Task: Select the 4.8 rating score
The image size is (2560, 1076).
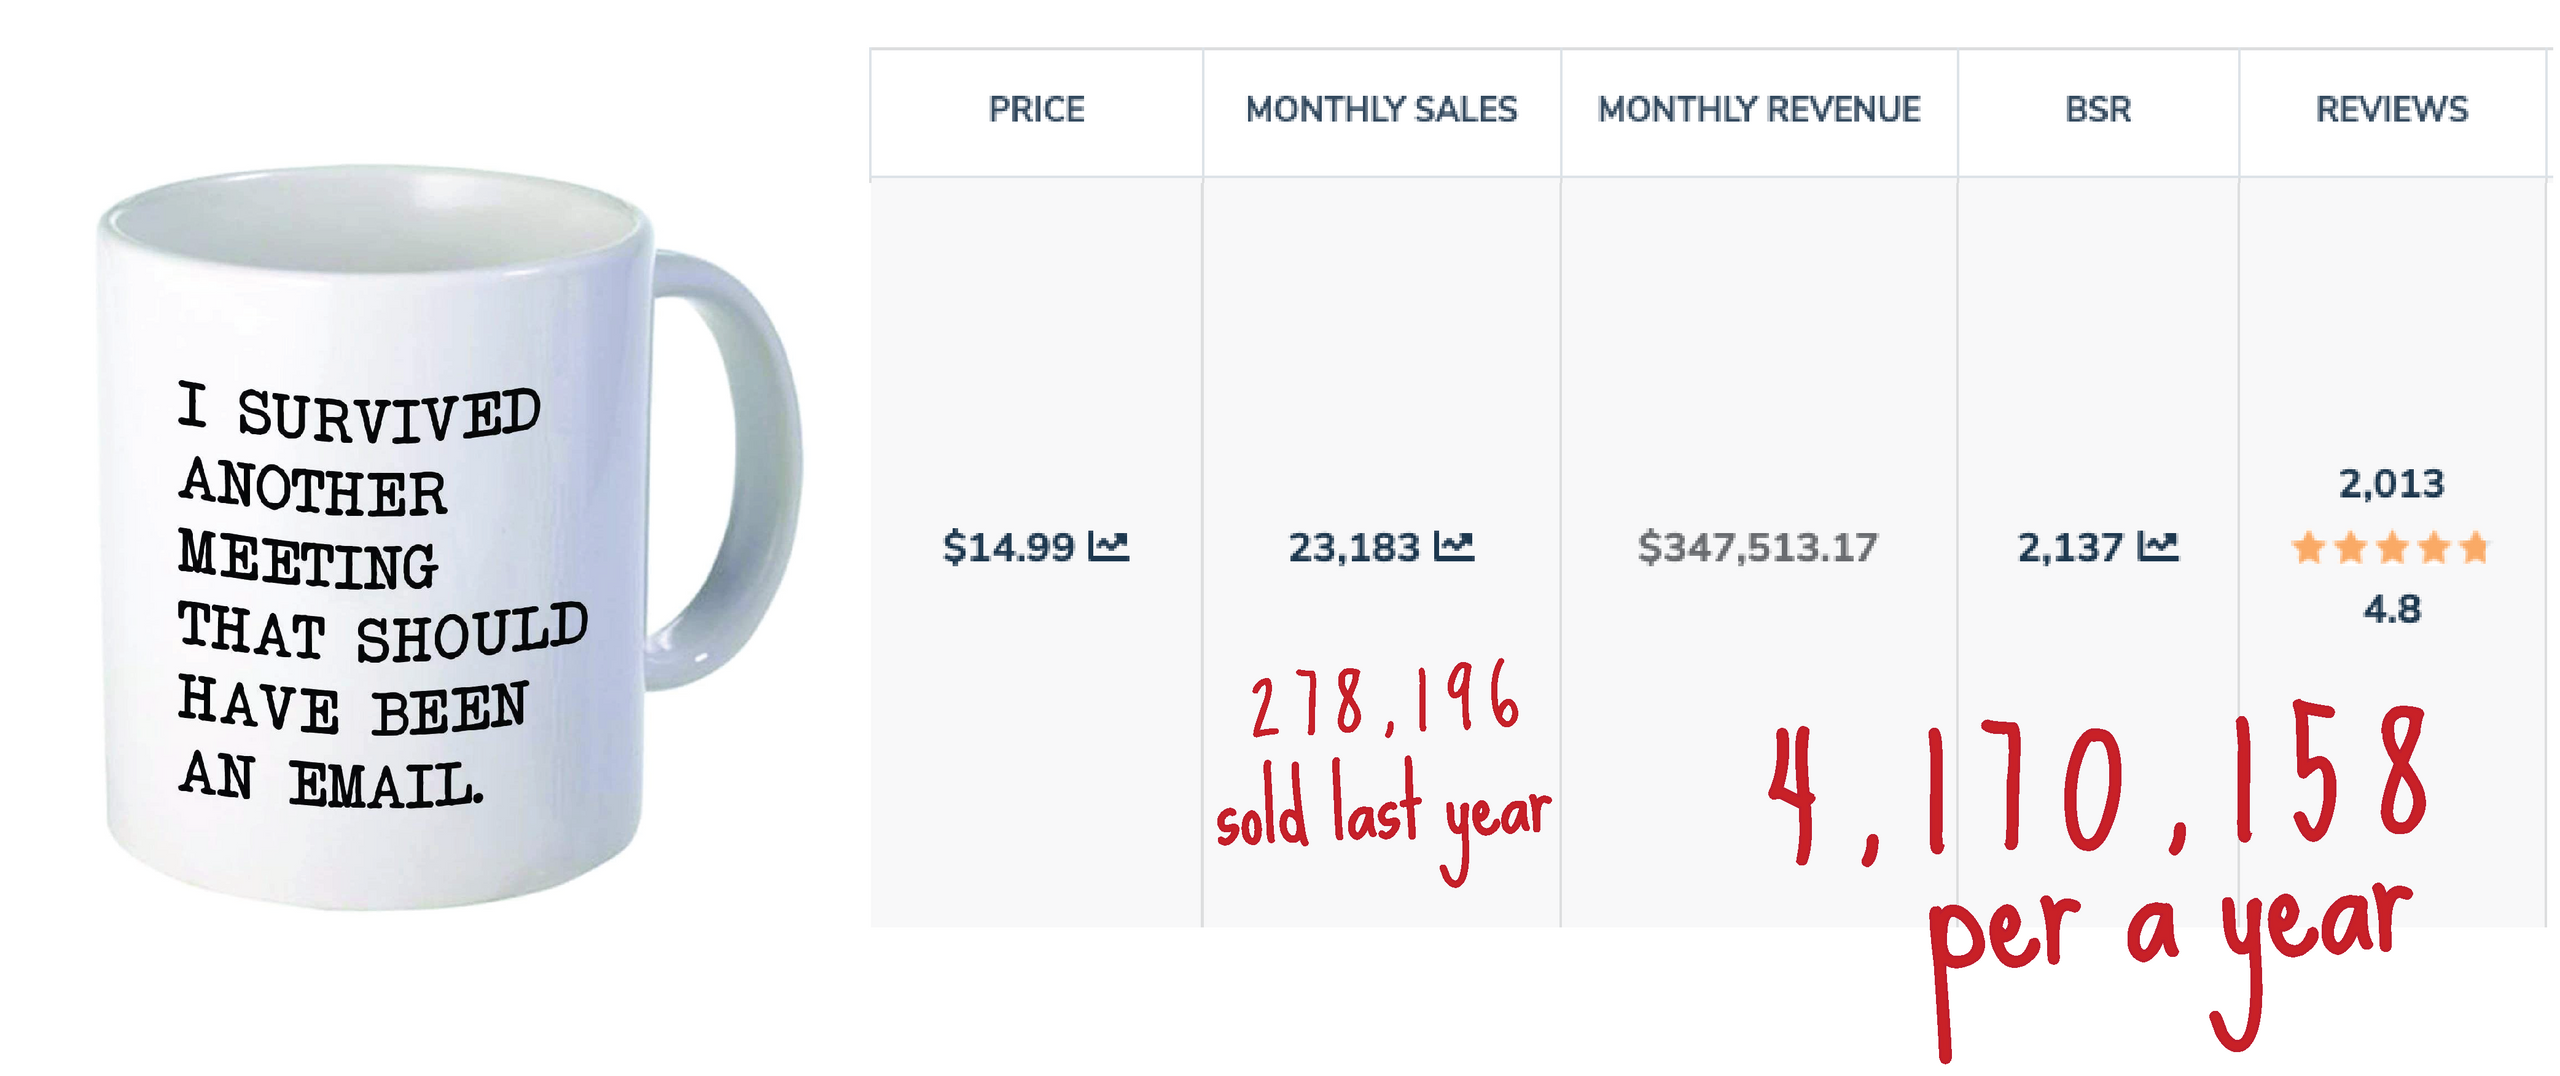Action: [x=2391, y=609]
